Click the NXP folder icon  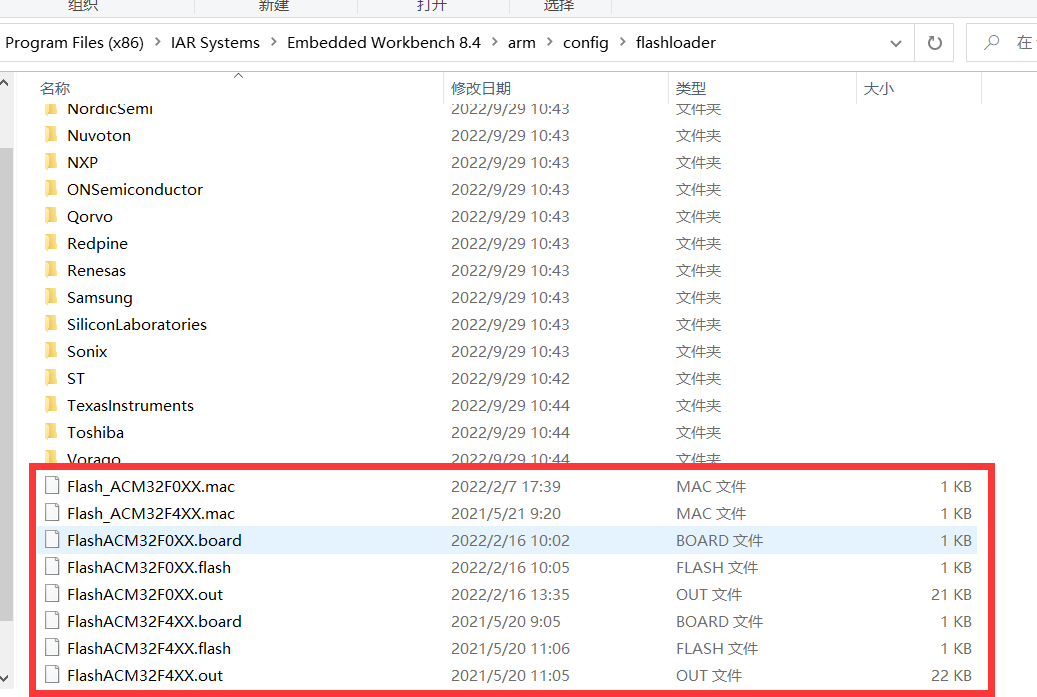pos(52,162)
